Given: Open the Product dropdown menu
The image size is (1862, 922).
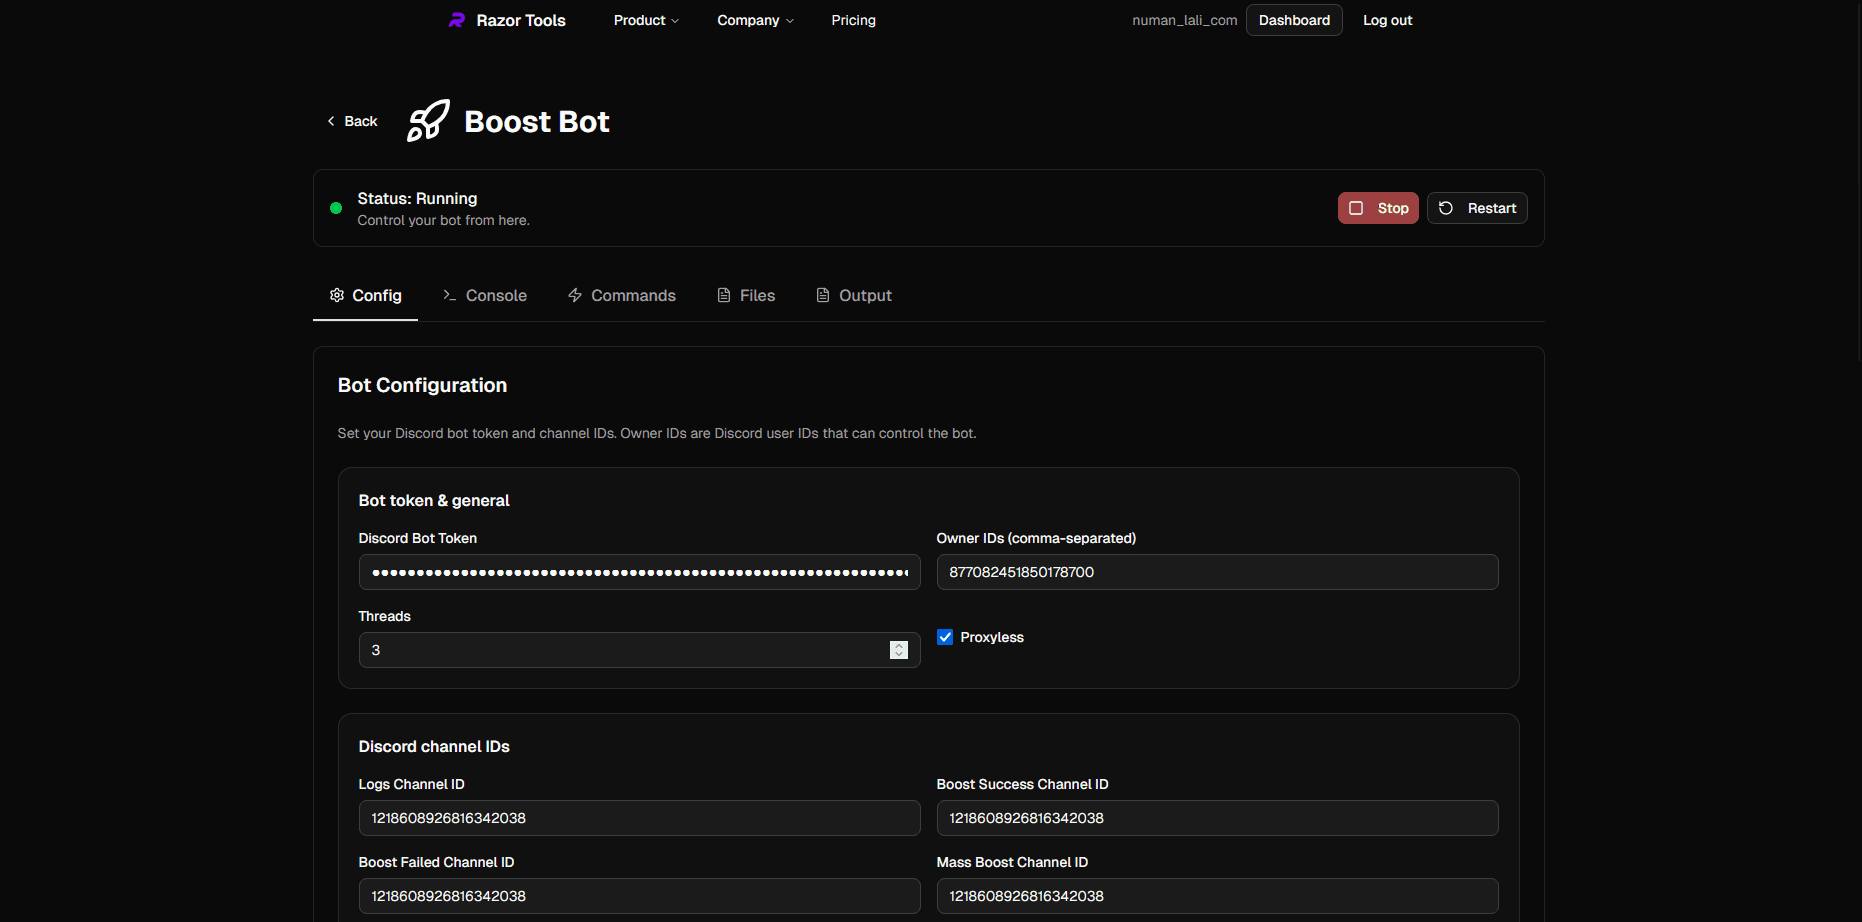Looking at the screenshot, I should click(645, 20).
